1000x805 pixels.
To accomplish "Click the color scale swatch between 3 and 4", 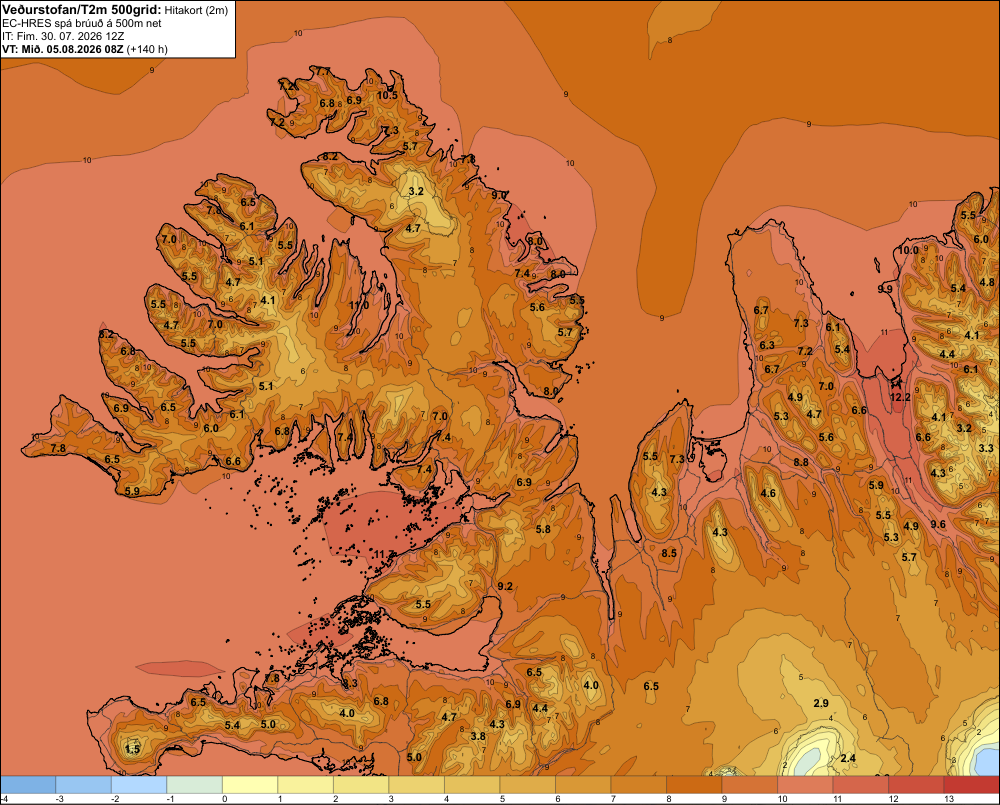I will point(416,785).
